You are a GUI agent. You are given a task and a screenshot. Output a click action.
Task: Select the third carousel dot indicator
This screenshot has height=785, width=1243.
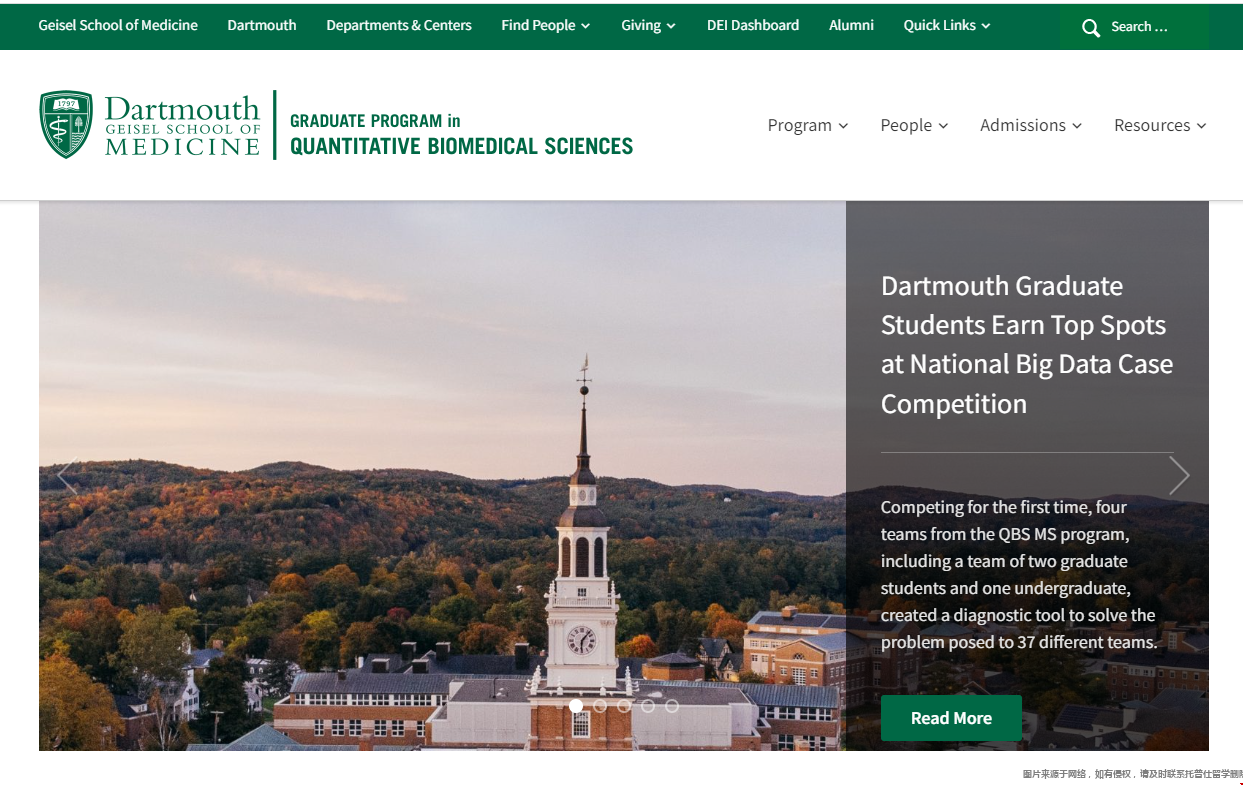[x=624, y=706]
